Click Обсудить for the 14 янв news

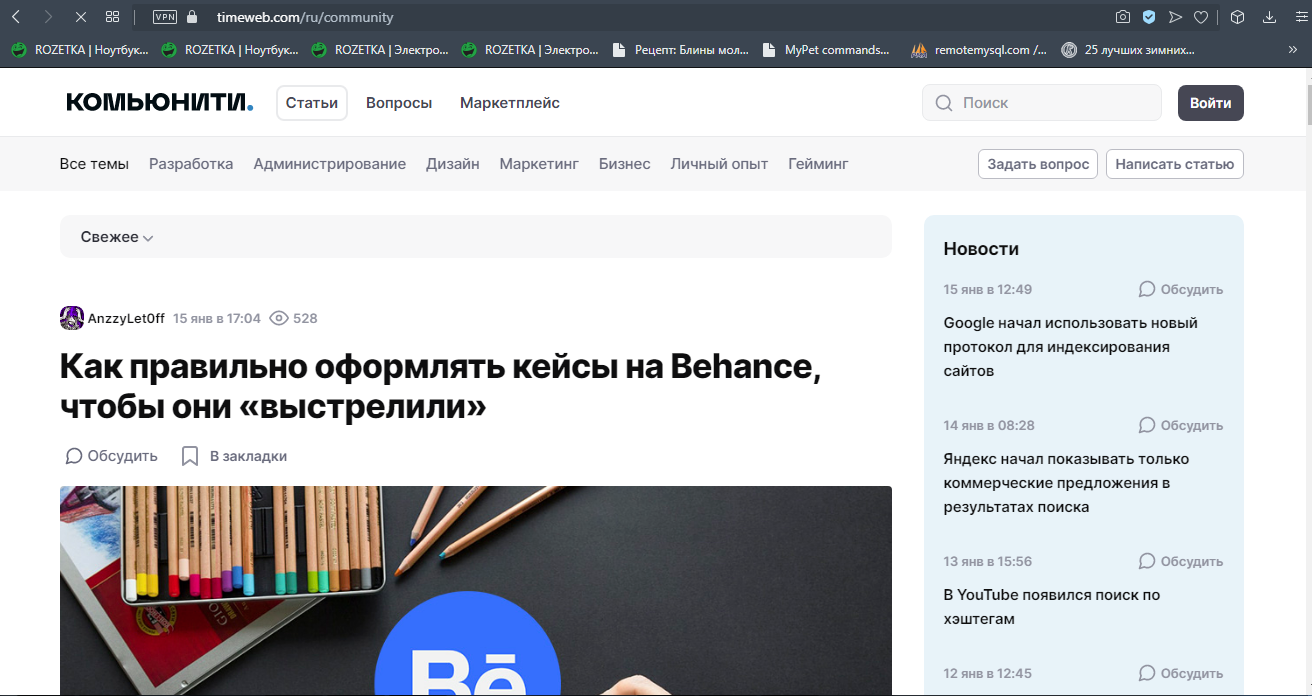click(1181, 425)
